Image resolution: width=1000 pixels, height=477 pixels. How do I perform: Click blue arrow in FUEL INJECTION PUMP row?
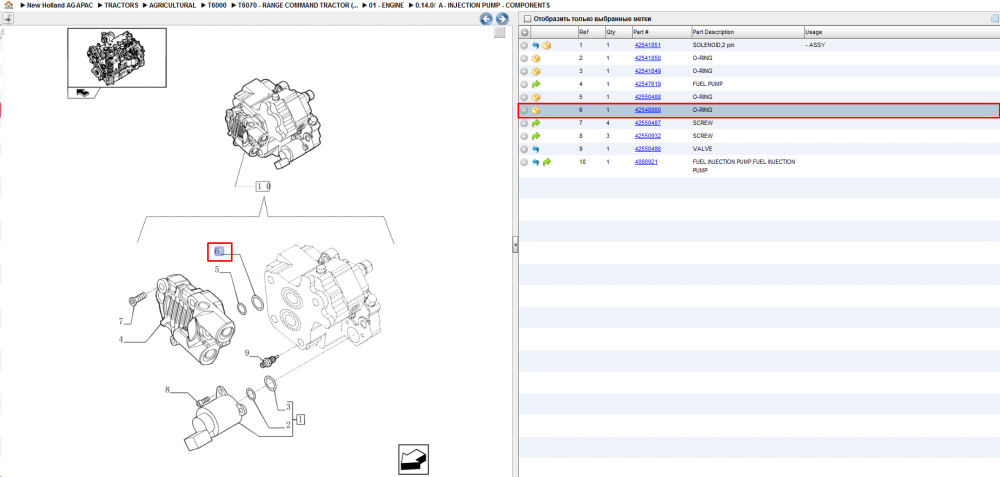pos(536,162)
